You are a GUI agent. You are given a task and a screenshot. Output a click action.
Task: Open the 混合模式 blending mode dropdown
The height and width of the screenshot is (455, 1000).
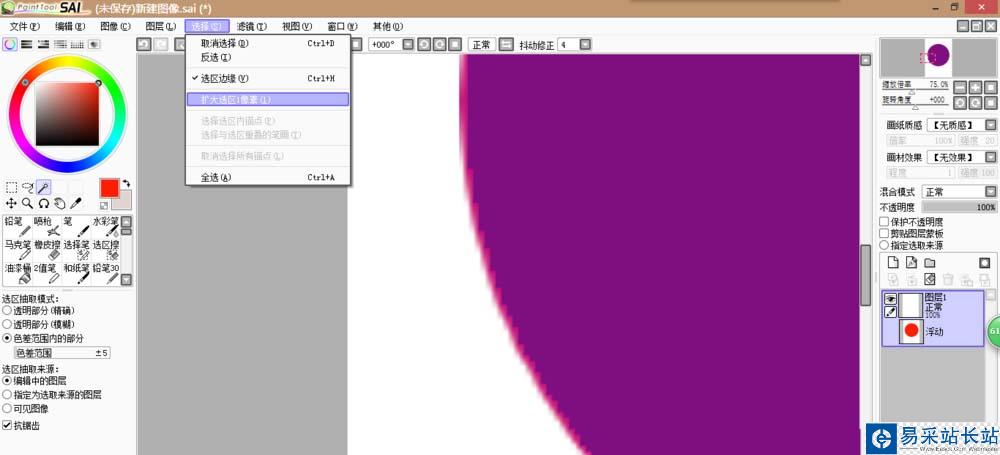tap(990, 191)
